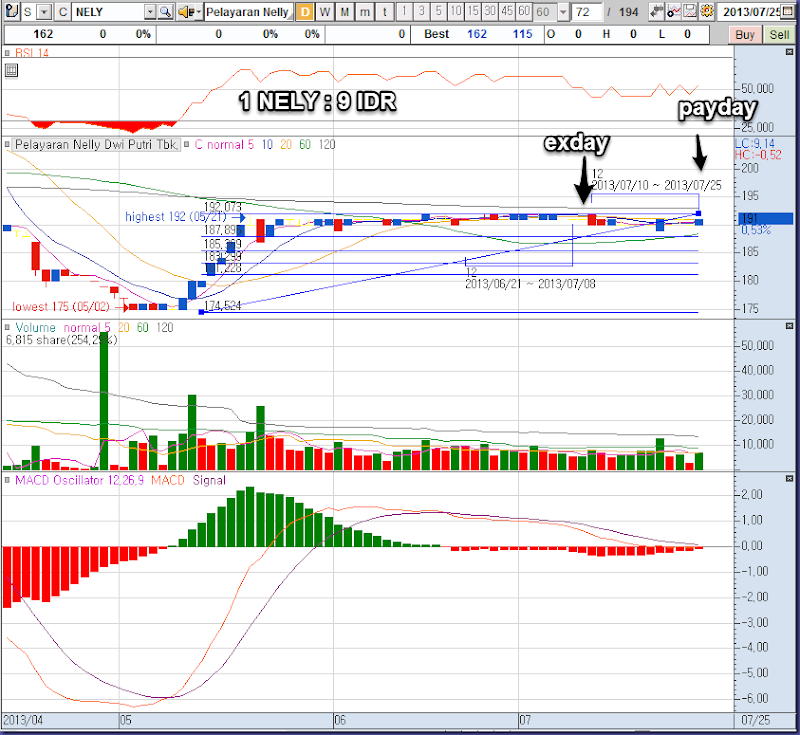Open chart preferences gear icon

707,11
